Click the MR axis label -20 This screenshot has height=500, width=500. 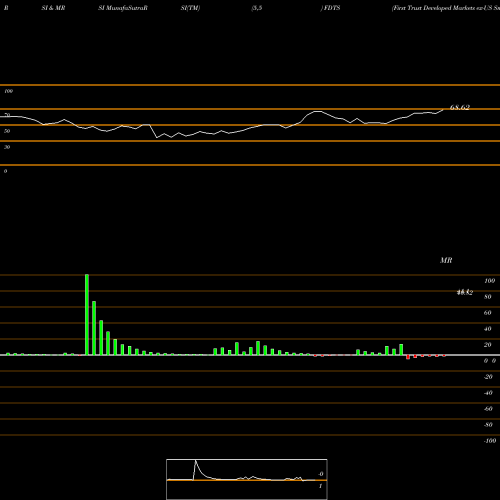tap(488, 377)
